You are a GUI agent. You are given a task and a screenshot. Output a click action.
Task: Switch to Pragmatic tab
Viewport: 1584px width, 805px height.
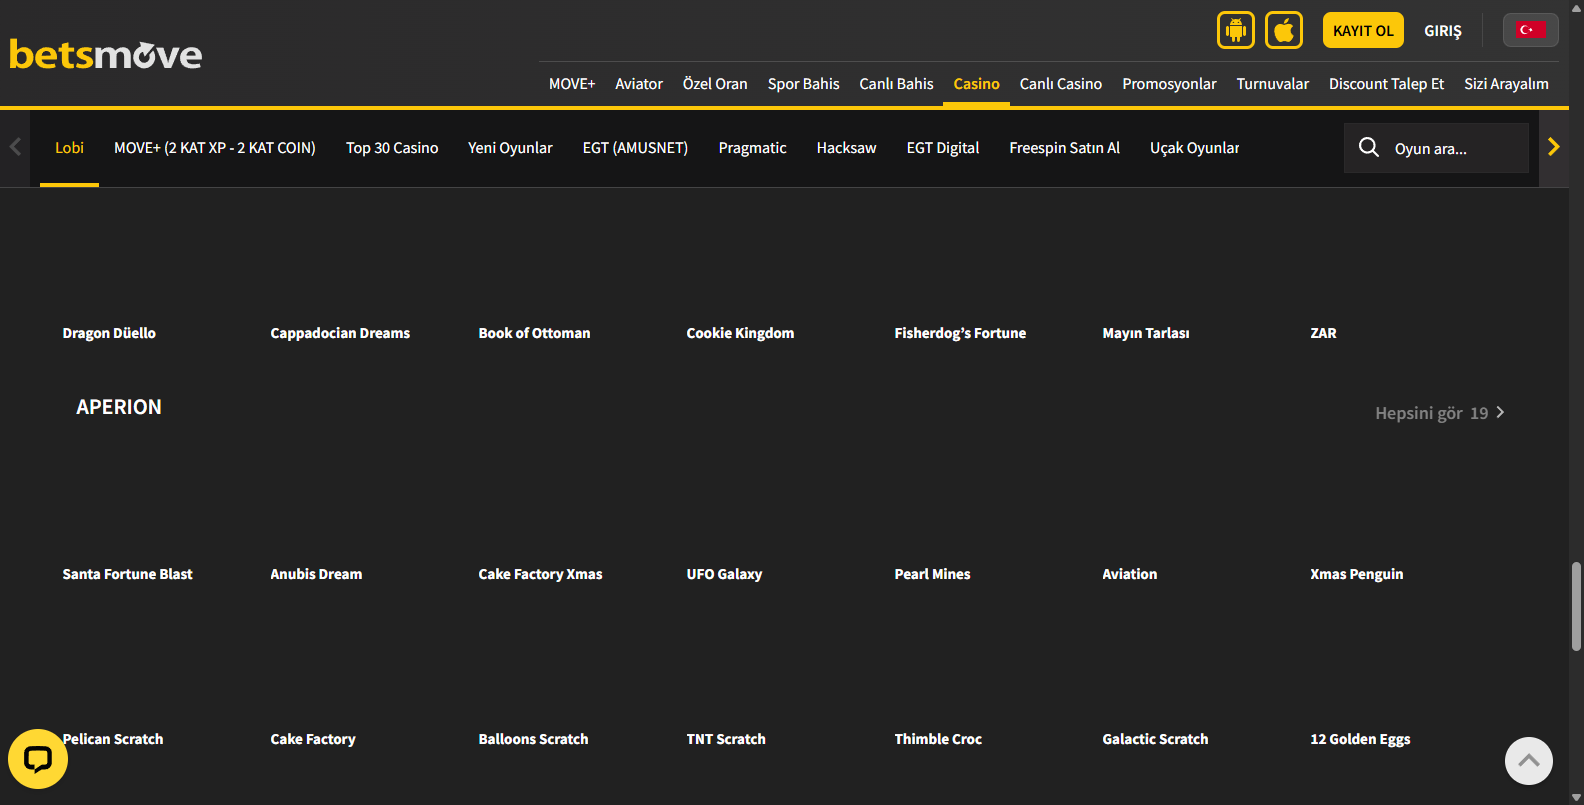(x=753, y=148)
